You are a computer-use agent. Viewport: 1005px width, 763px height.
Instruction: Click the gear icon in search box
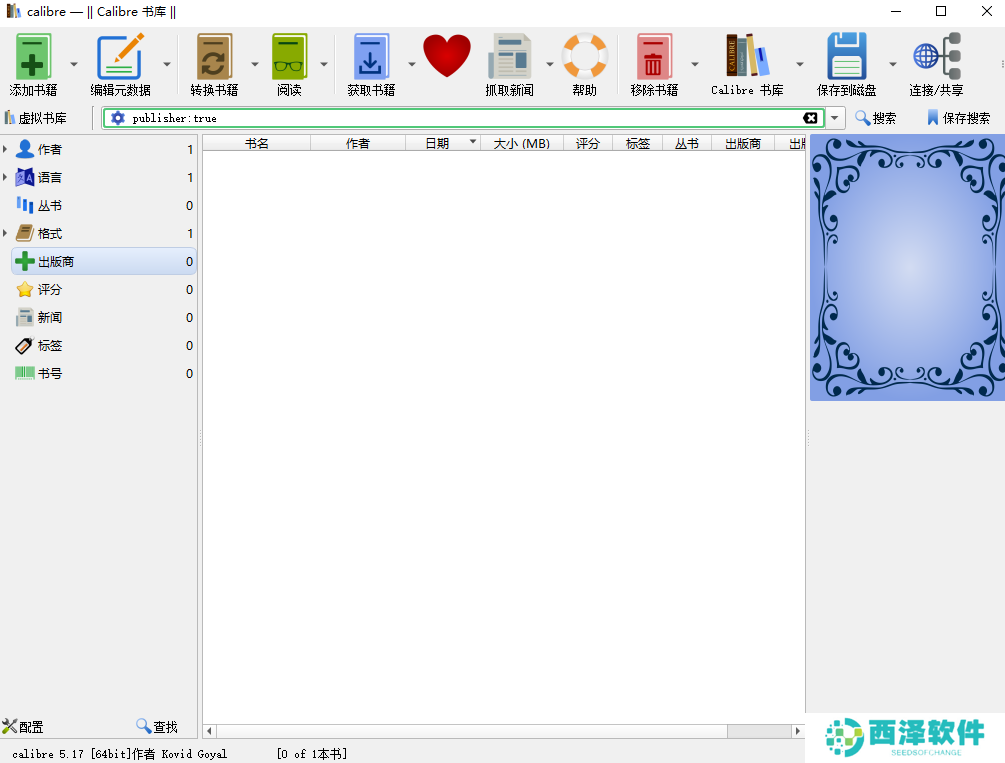118,118
